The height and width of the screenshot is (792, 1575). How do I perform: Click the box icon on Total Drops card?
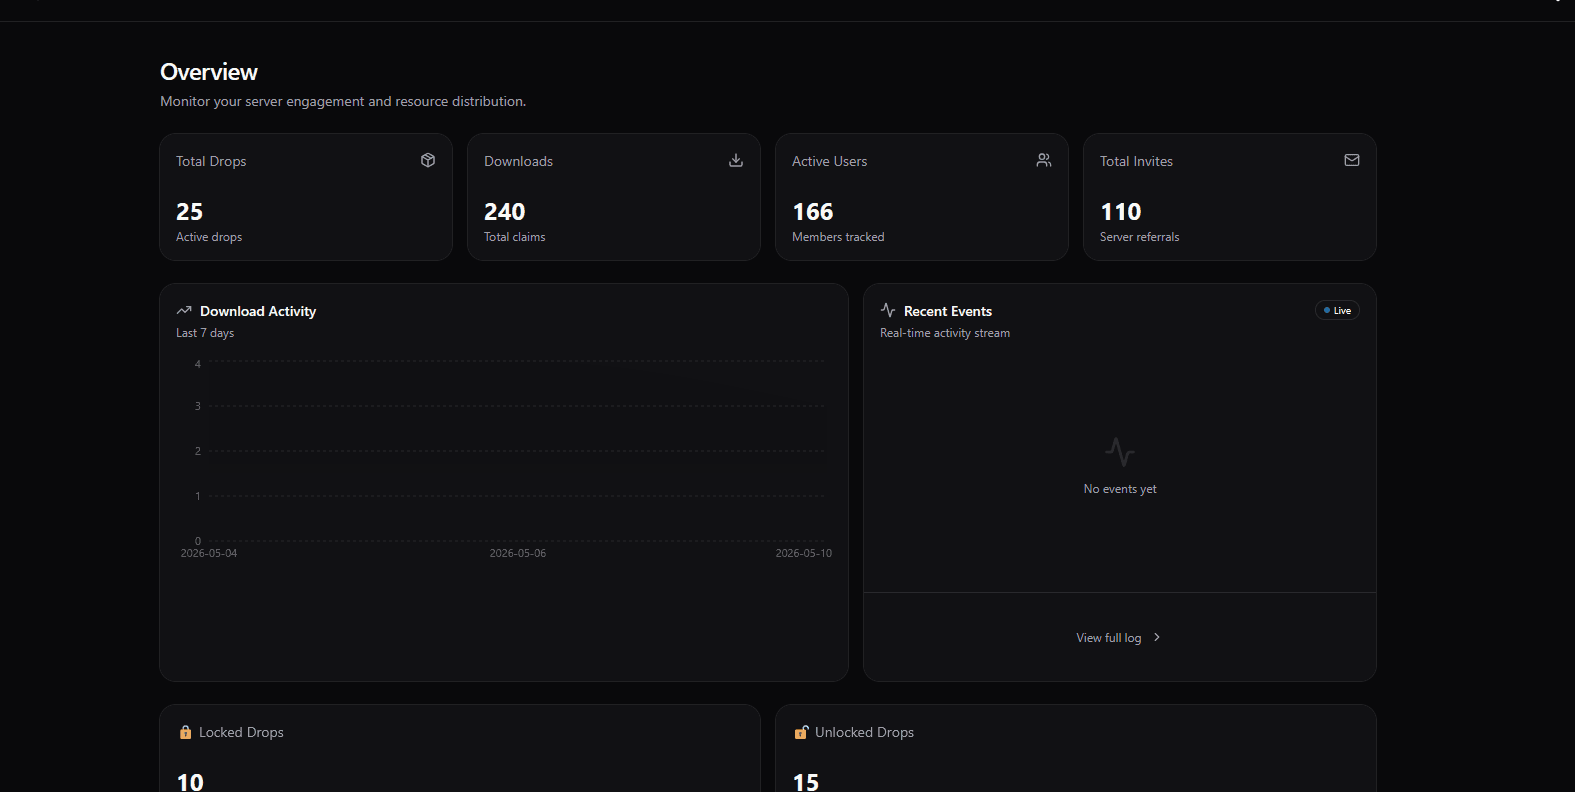pyautogui.click(x=428, y=160)
